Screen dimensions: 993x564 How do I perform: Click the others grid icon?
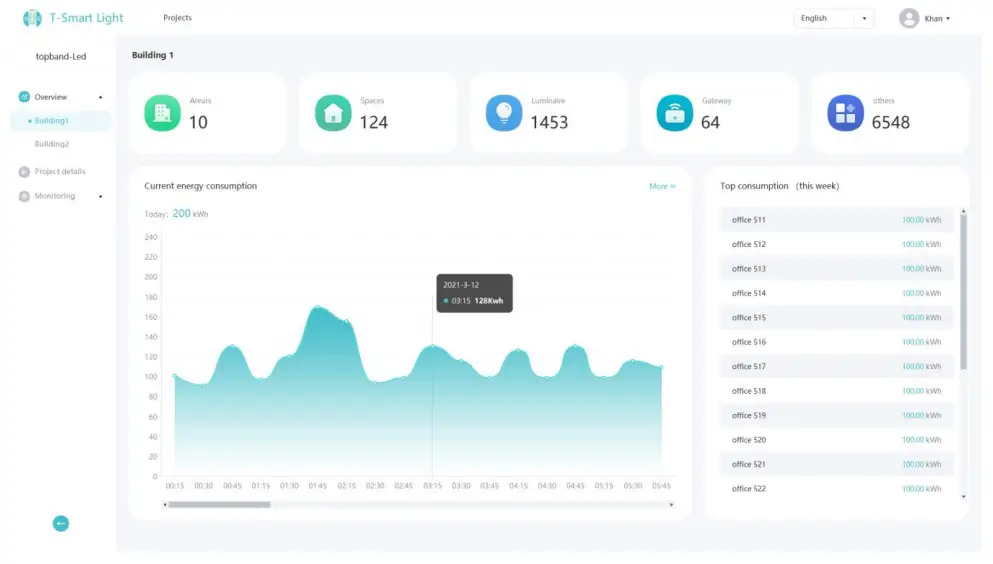pos(845,113)
